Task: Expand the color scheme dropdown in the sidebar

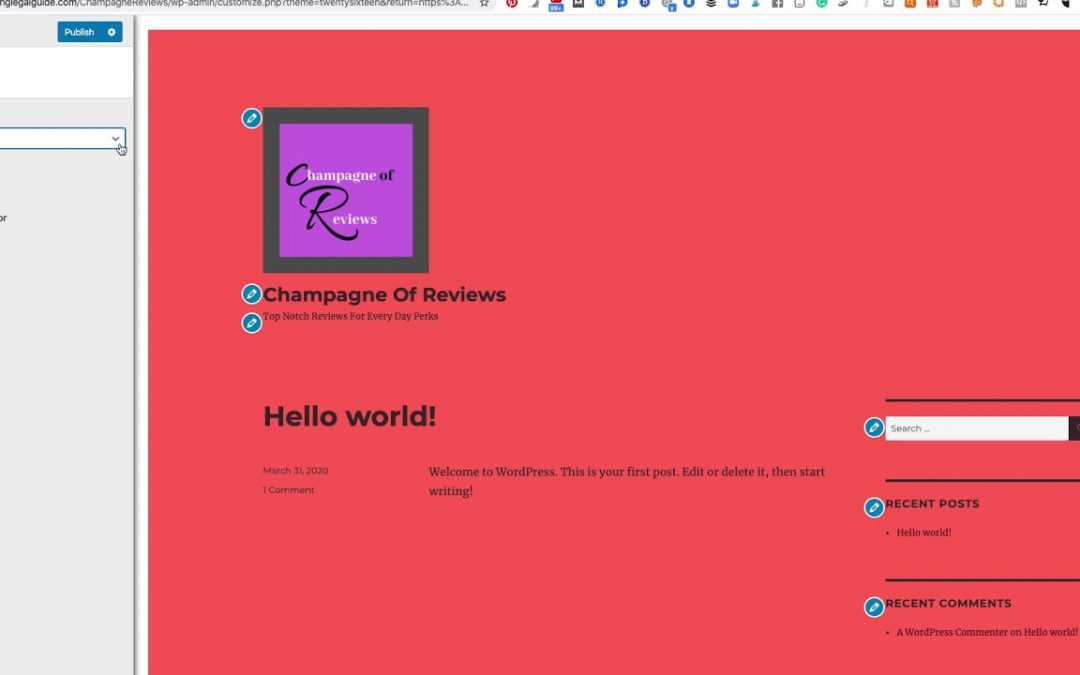Action: pyautogui.click(x=60, y=139)
